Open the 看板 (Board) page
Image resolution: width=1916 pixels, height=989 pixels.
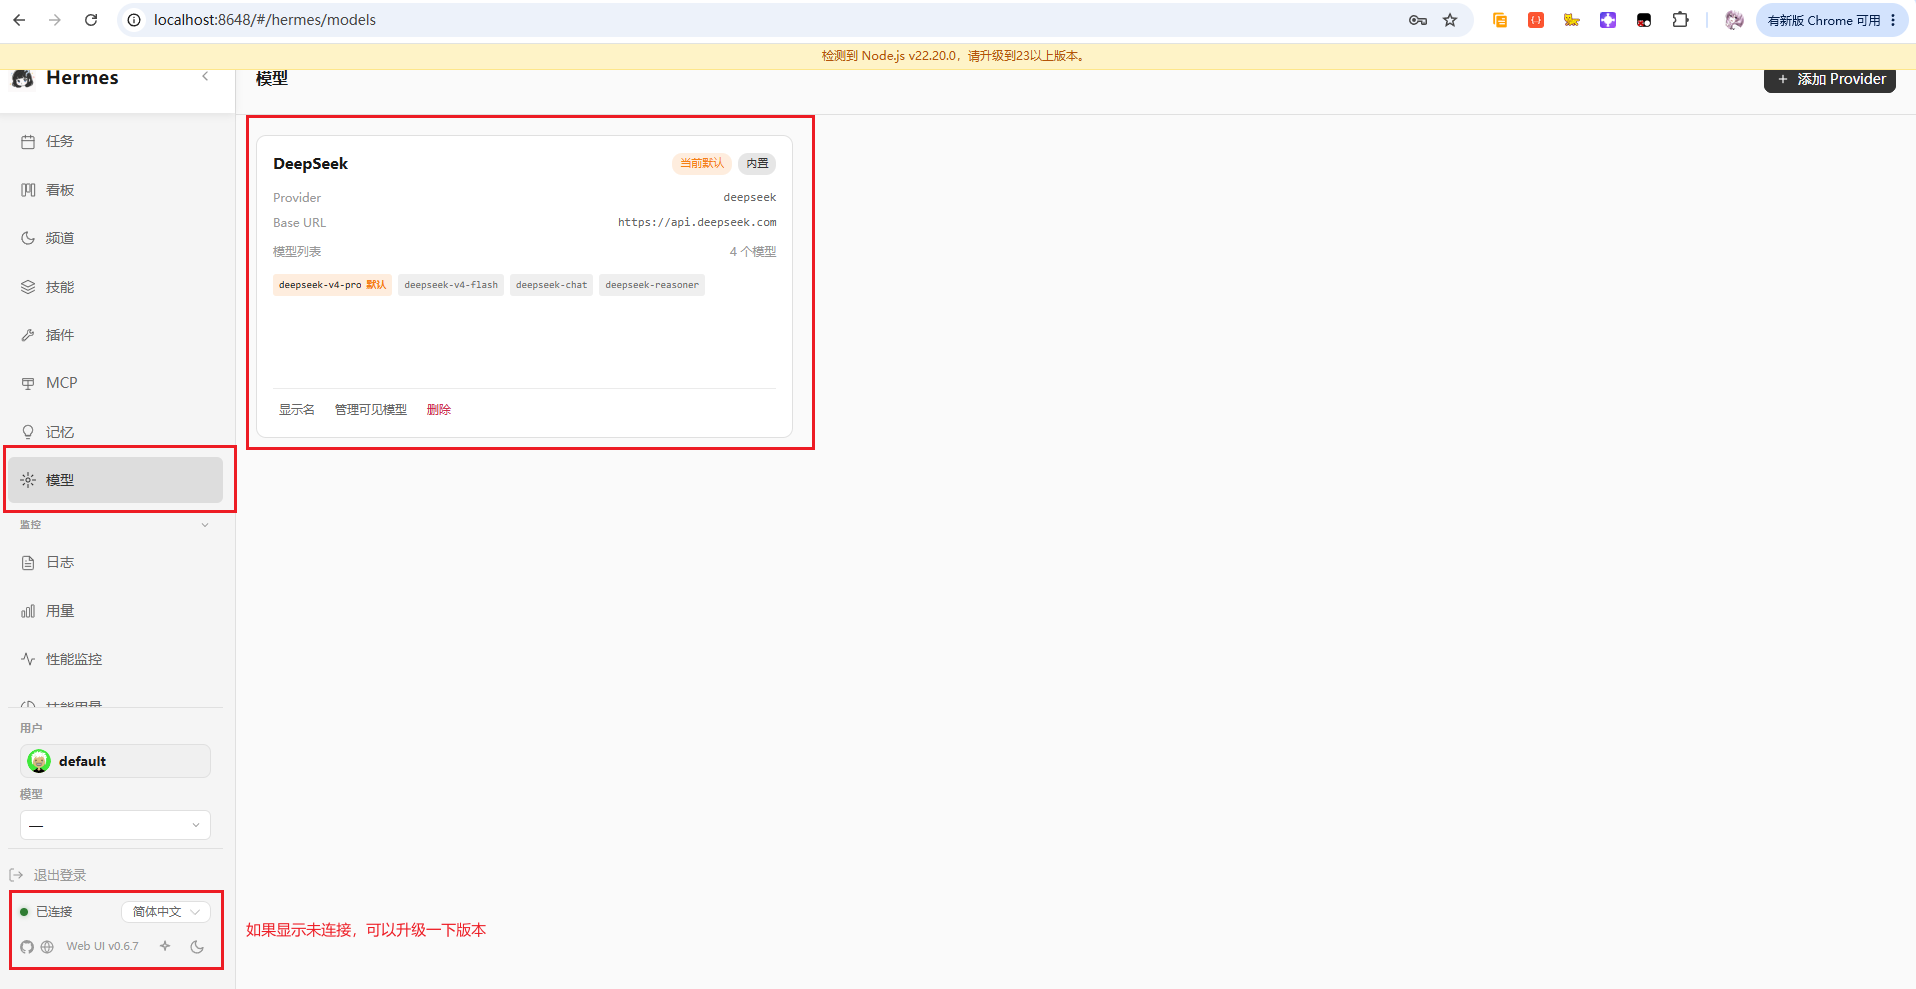[115, 190]
